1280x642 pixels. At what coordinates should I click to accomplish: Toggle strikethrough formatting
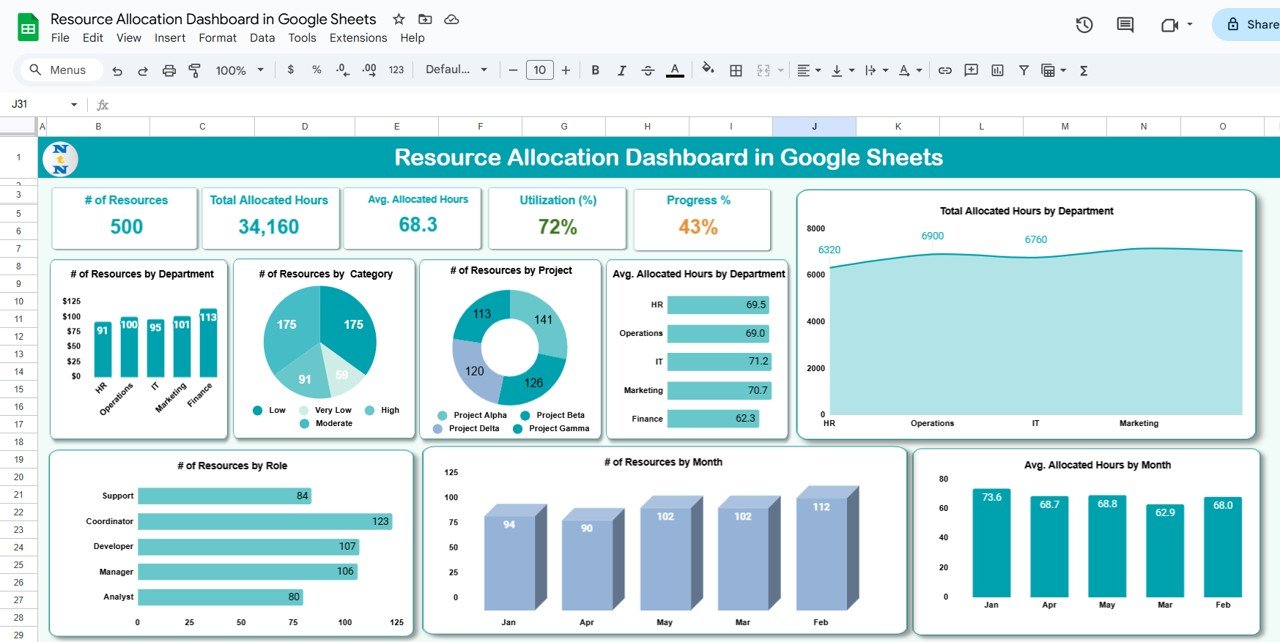648,70
